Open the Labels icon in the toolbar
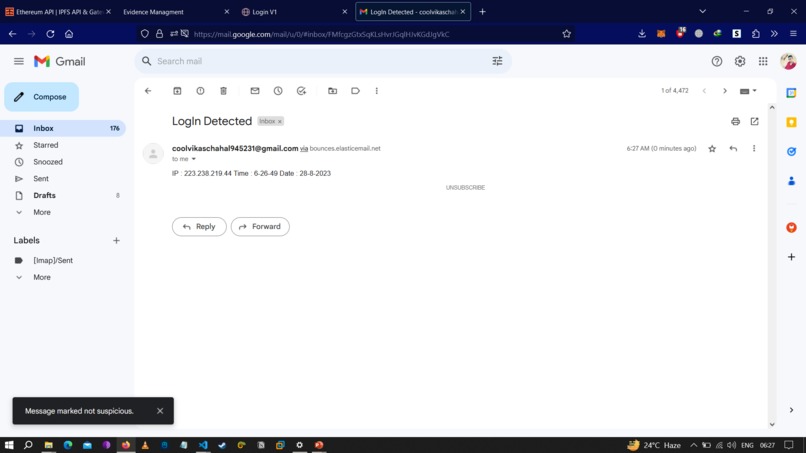Screen dimensions: 806x453 pos(355,91)
